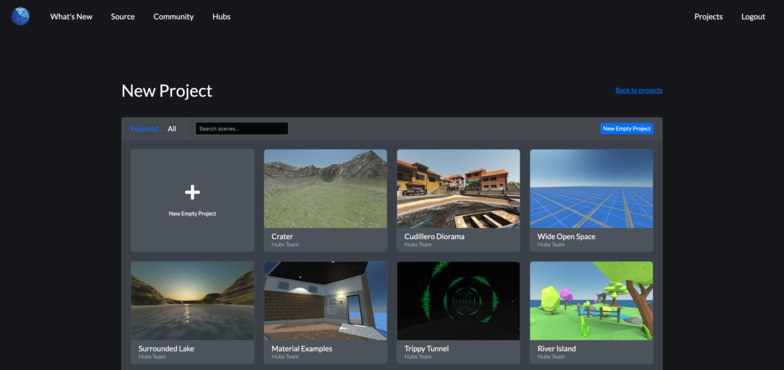This screenshot has width=784, height=370.
Task: Click Logout in the top bar
Action: click(x=753, y=16)
